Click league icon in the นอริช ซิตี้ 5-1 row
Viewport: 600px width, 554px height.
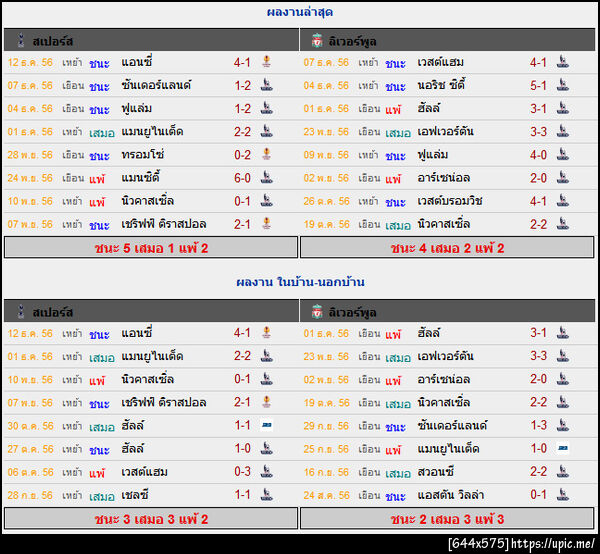click(562, 85)
